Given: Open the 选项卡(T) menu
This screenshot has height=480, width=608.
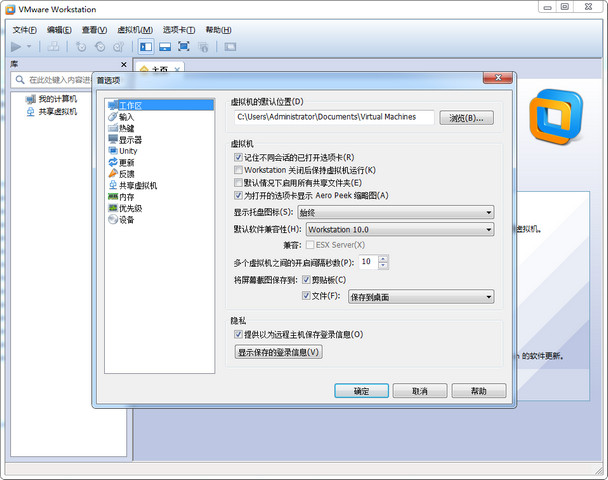Looking at the screenshot, I should 179,30.
